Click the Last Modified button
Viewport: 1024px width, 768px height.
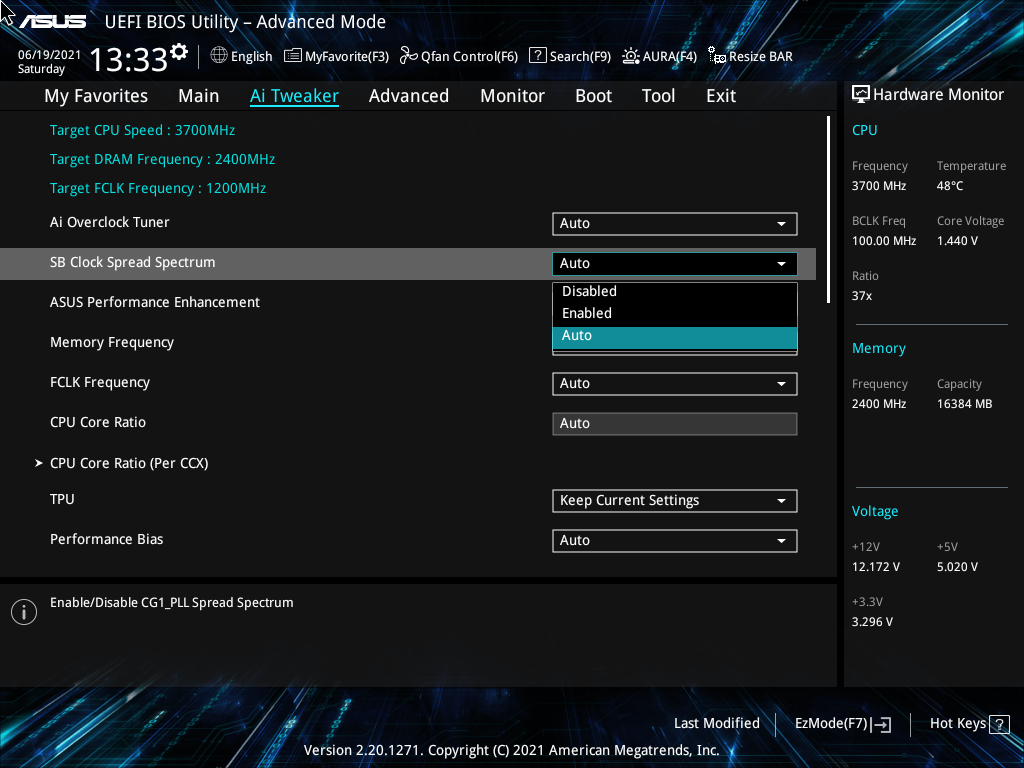coord(716,723)
